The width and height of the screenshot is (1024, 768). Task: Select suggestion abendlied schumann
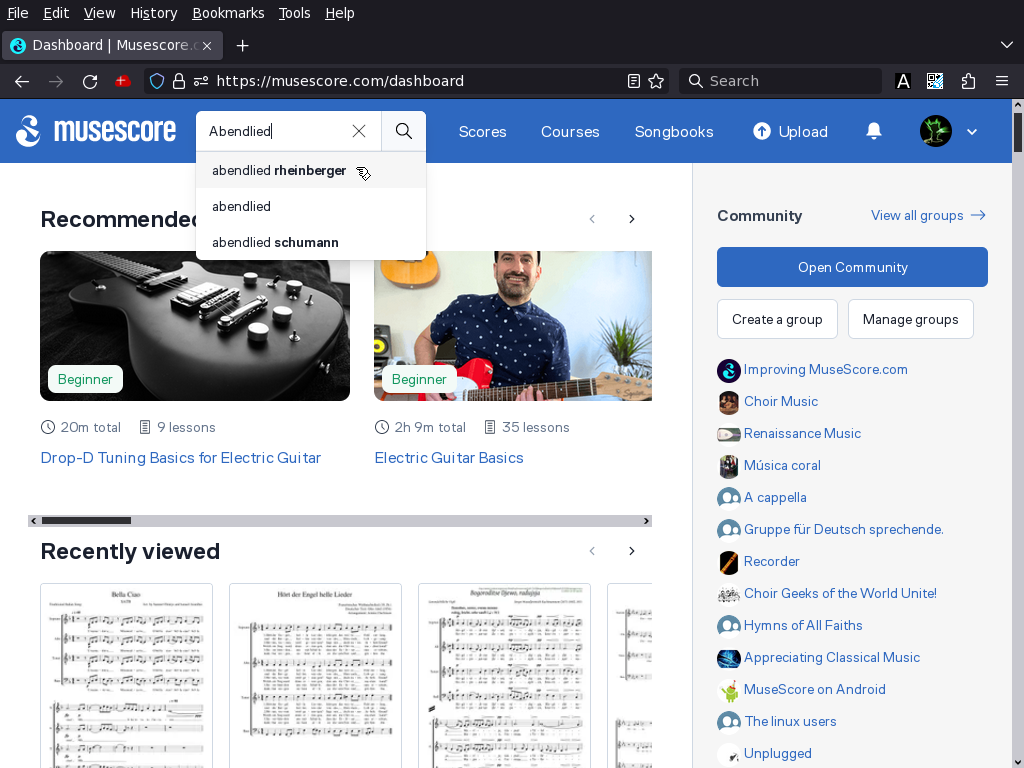click(x=311, y=242)
